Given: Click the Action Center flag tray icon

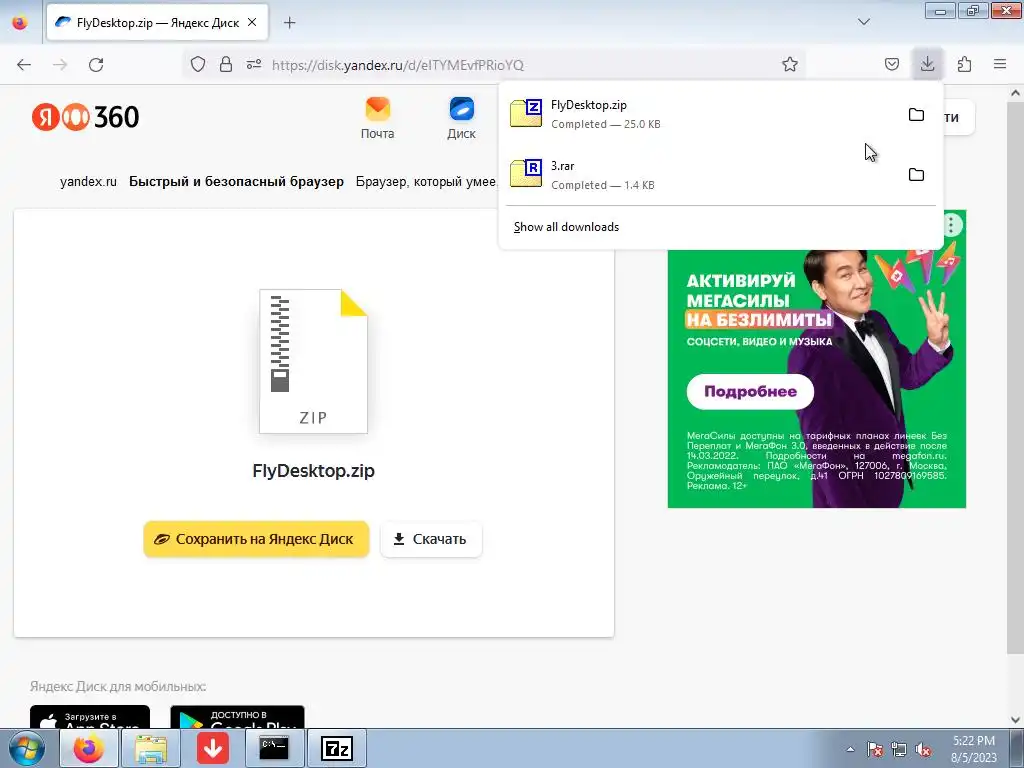Looking at the screenshot, I should (875, 750).
